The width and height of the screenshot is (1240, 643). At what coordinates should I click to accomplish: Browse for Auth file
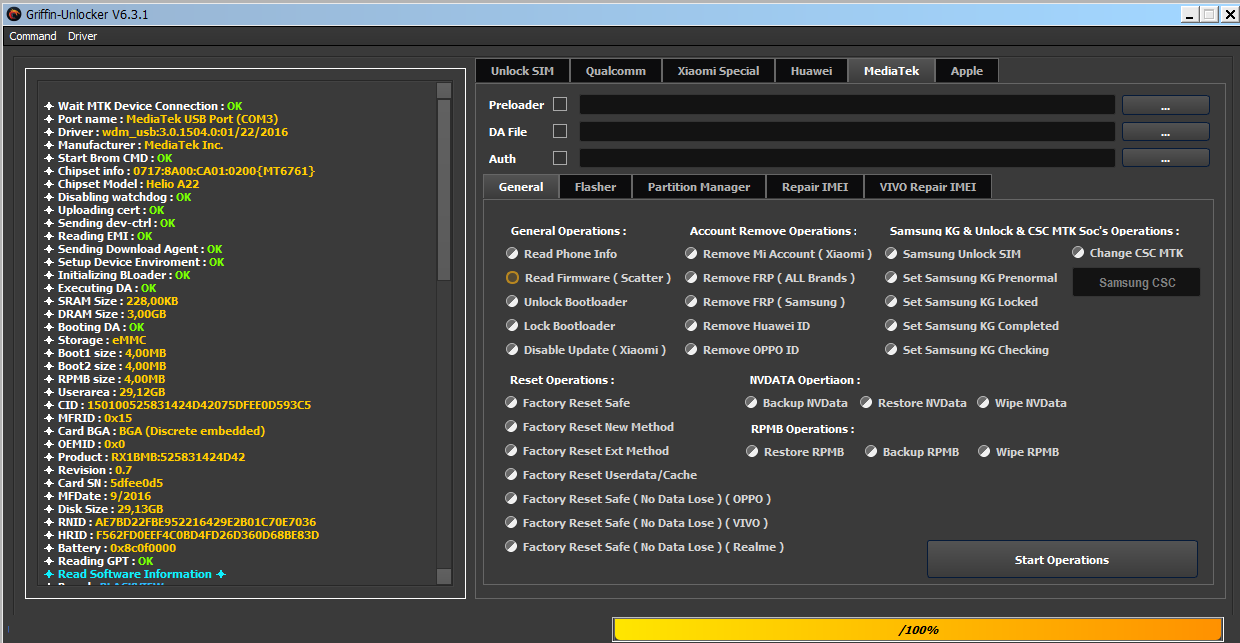pyautogui.click(x=1166, y=158)
